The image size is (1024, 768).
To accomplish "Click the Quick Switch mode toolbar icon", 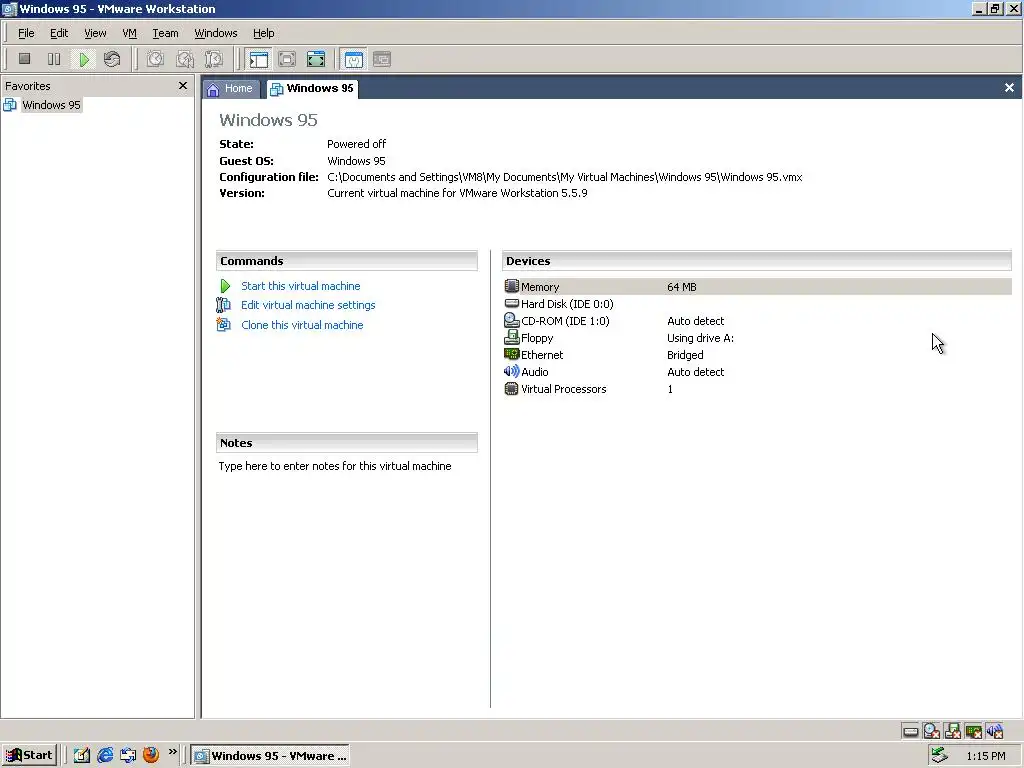I will click(287, 59).
